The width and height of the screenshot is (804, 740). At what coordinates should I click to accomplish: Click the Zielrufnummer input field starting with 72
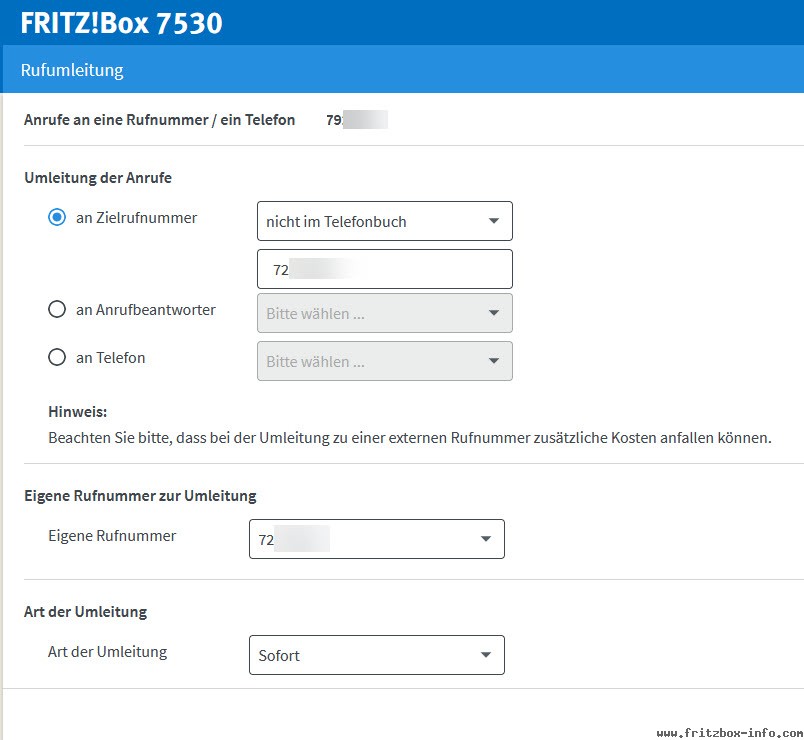(385, 269)
